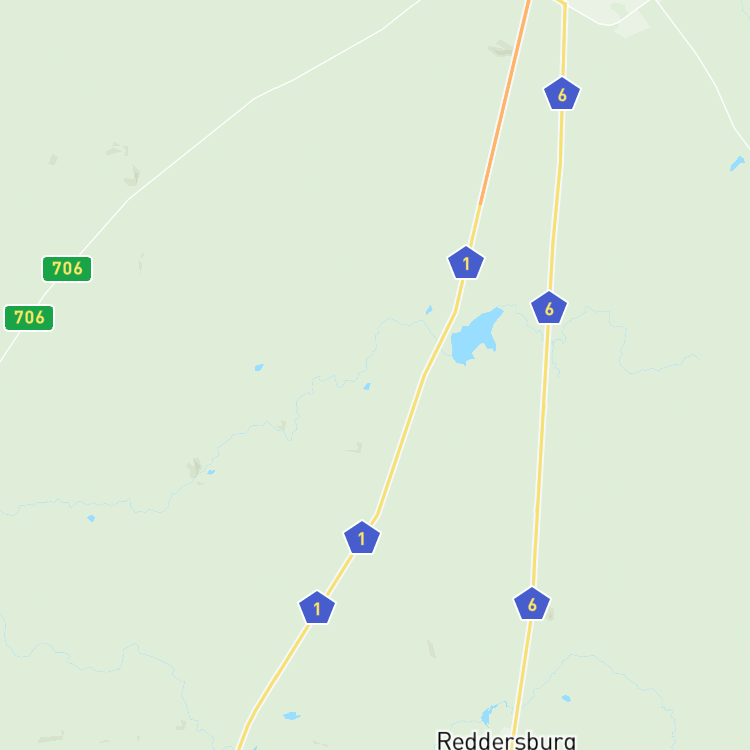This screenshot has height=750, width=750.
Task: Select the small lake near the eastern map edge
Action: click(x=737, y=163)
